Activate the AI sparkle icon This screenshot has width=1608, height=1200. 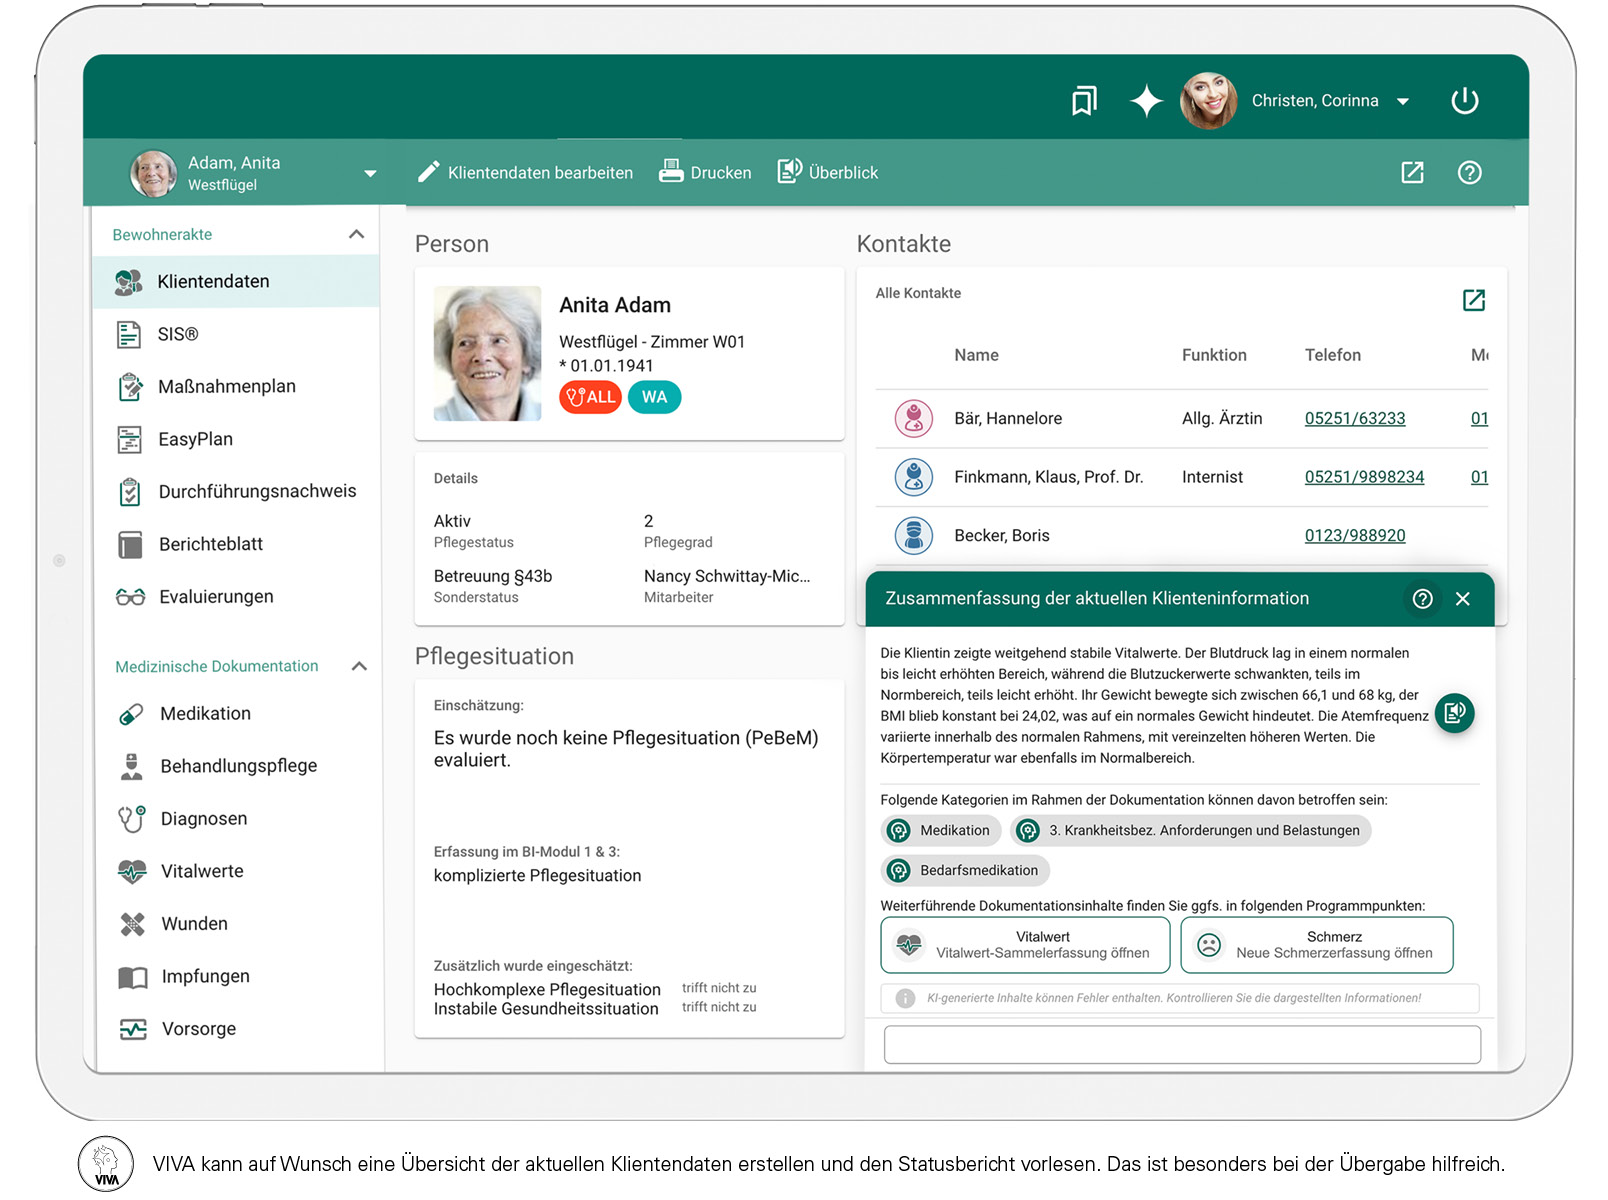[x=1146, y=100]
